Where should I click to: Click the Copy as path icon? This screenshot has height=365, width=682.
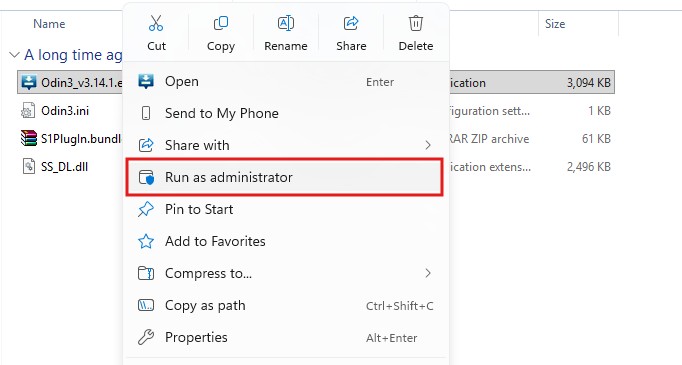(x=146, y=305)
